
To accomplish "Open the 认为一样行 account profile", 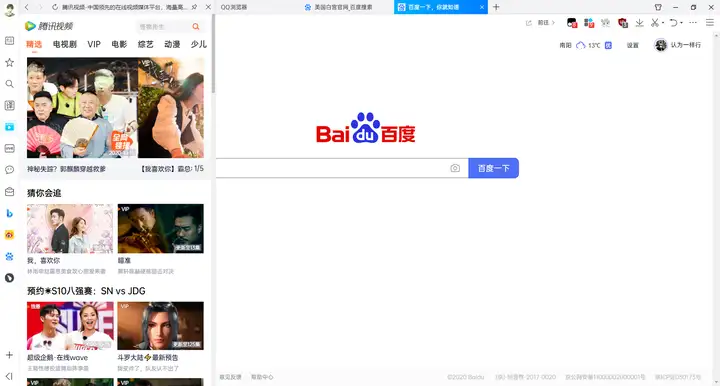I will [x=678, y=45].
